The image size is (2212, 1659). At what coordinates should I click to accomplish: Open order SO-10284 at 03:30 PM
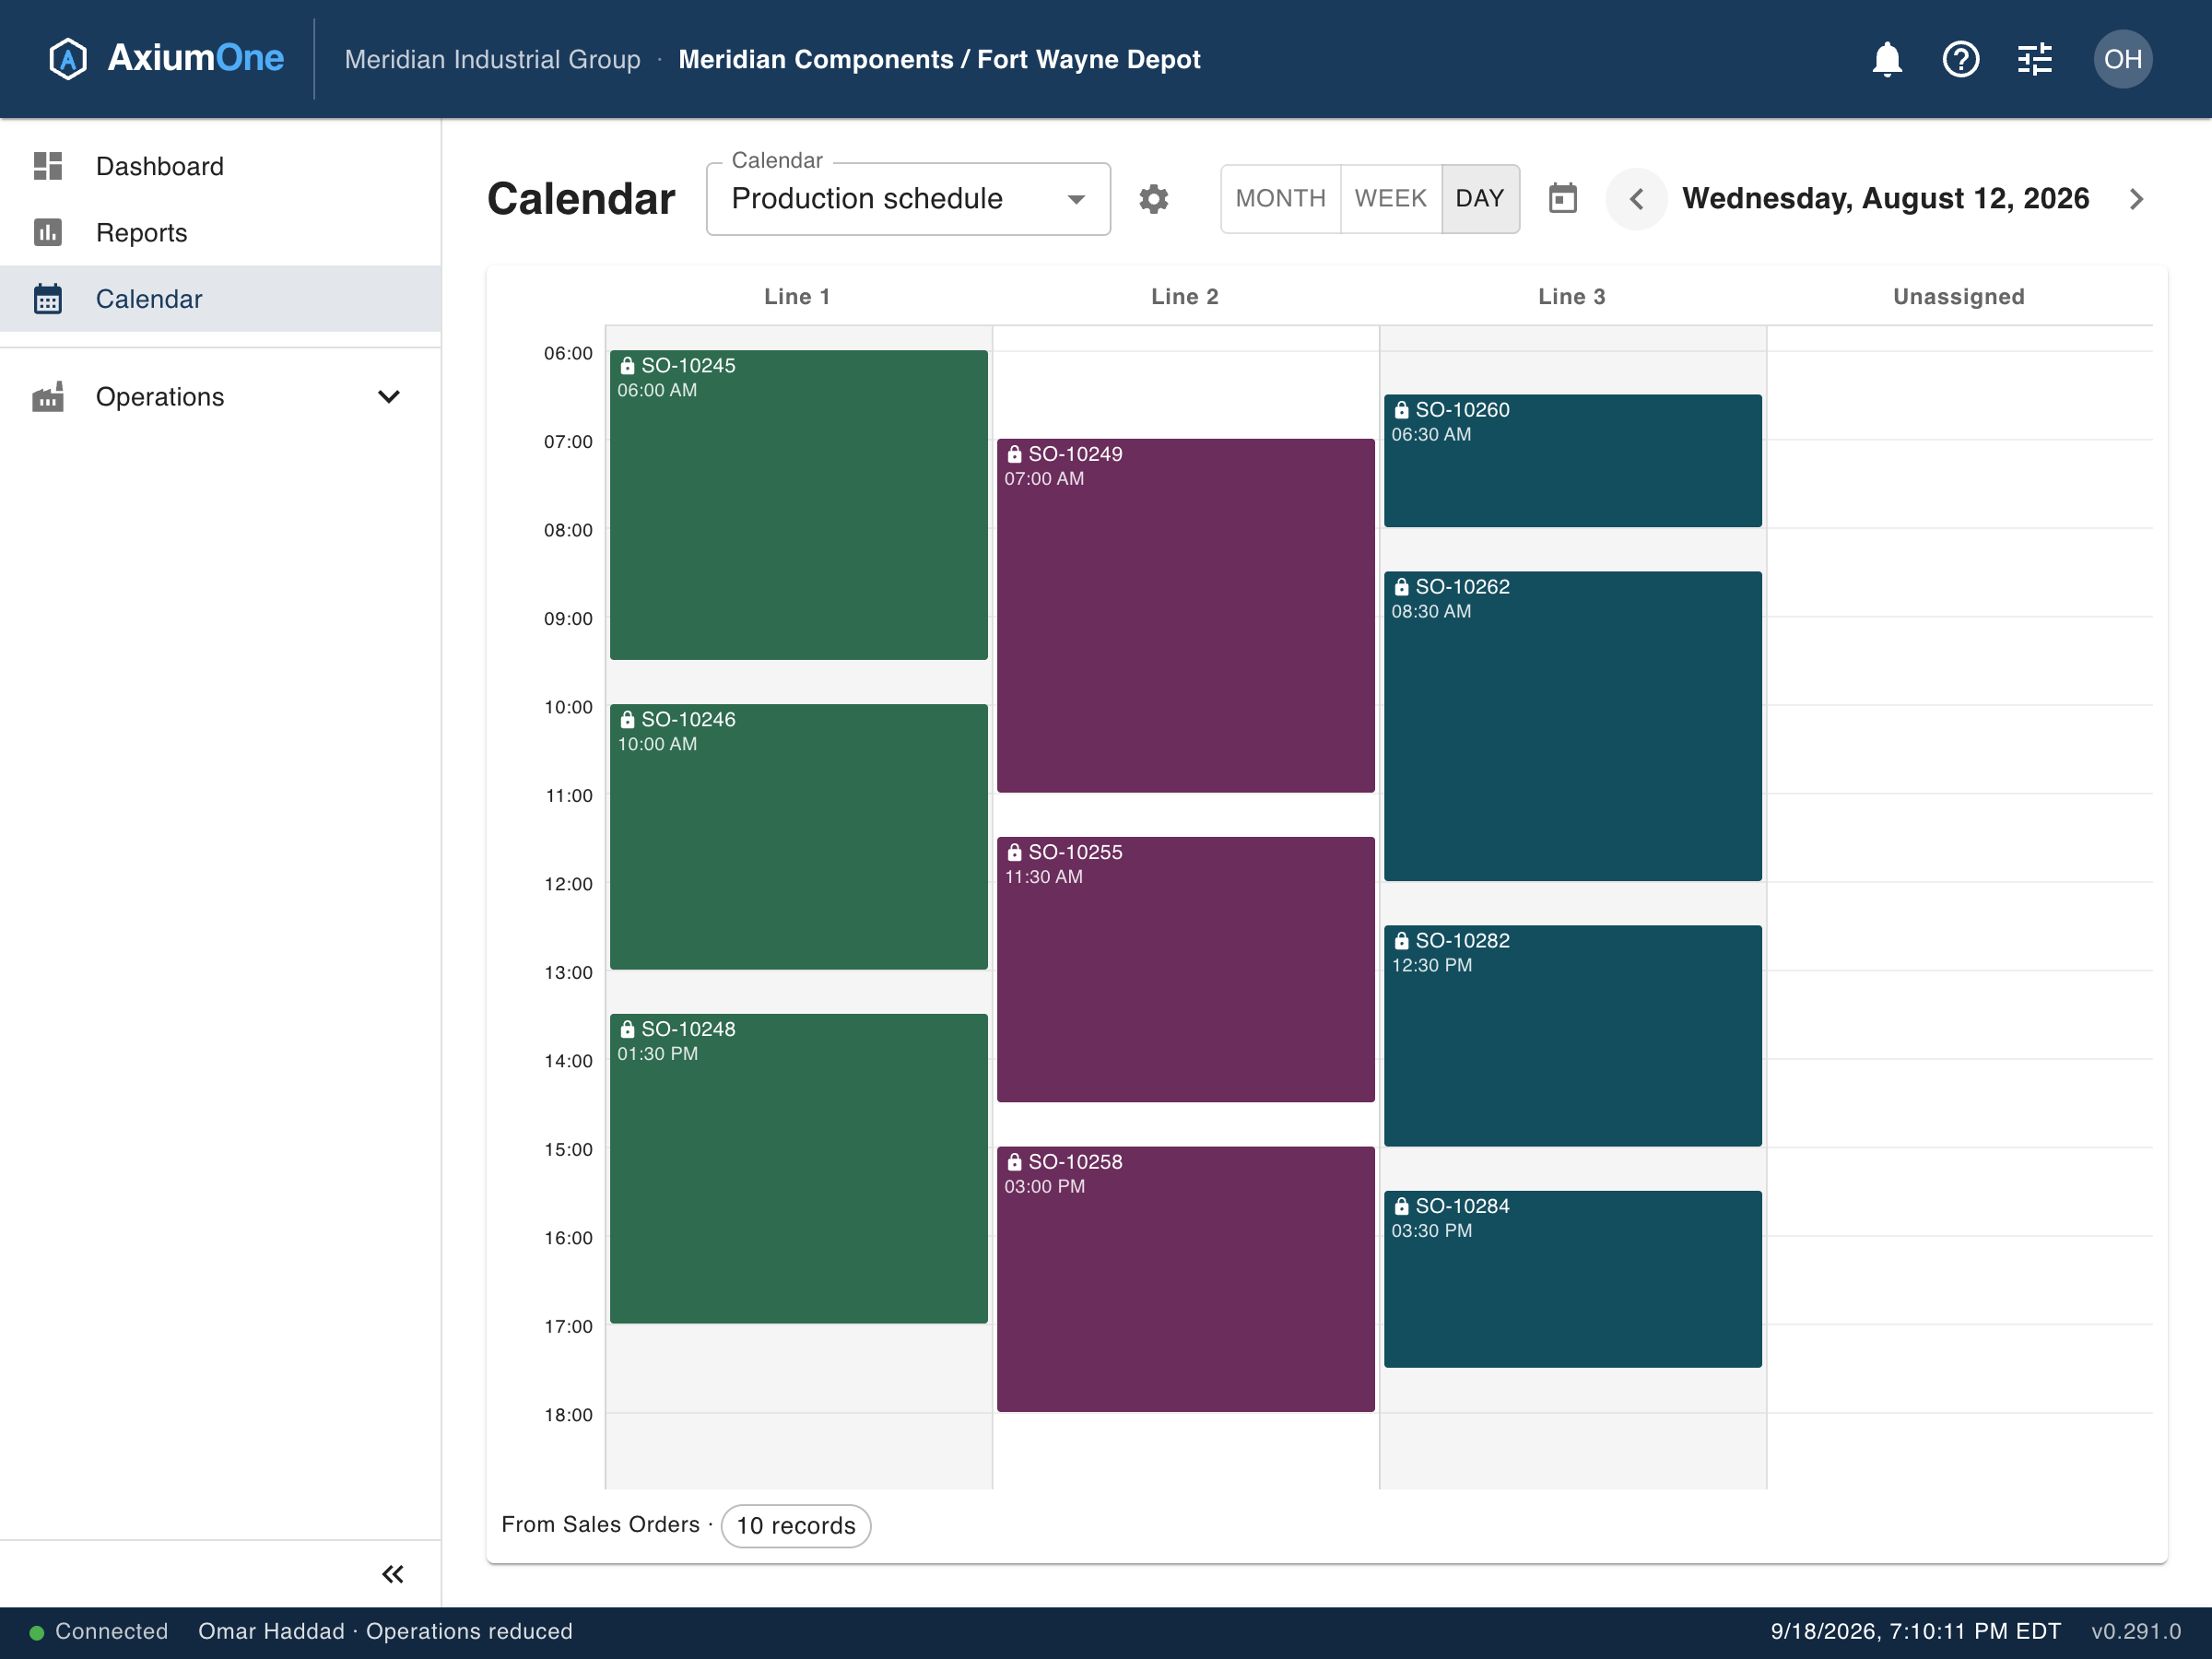coord(1573,1279)
